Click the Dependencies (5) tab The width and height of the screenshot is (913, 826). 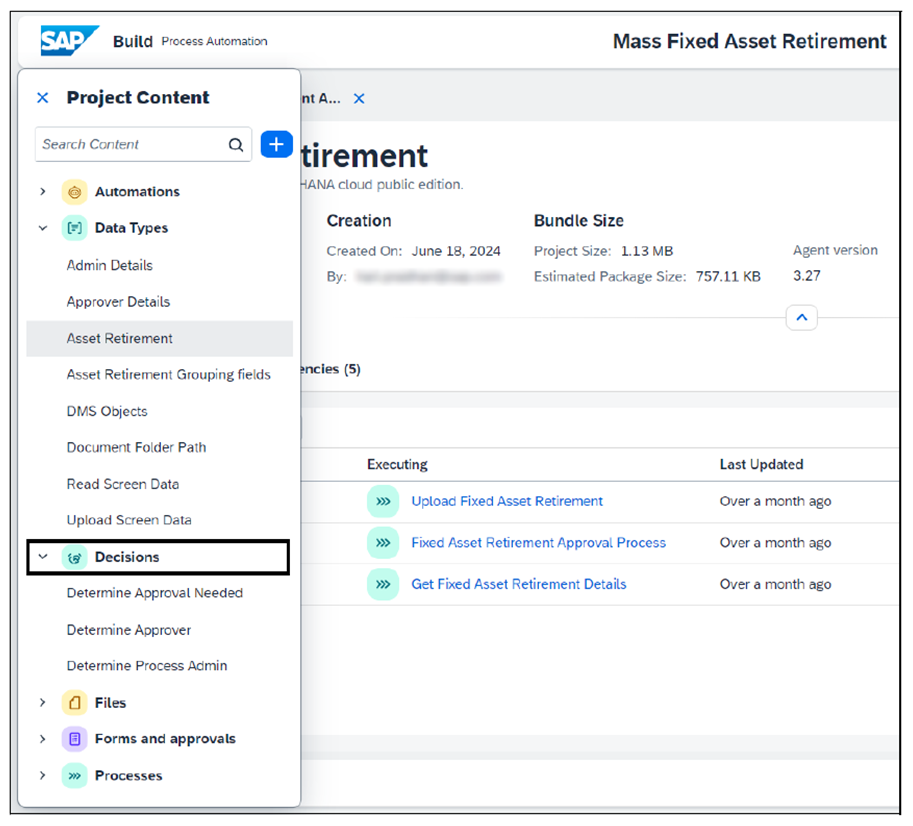(x=331, y=369)
